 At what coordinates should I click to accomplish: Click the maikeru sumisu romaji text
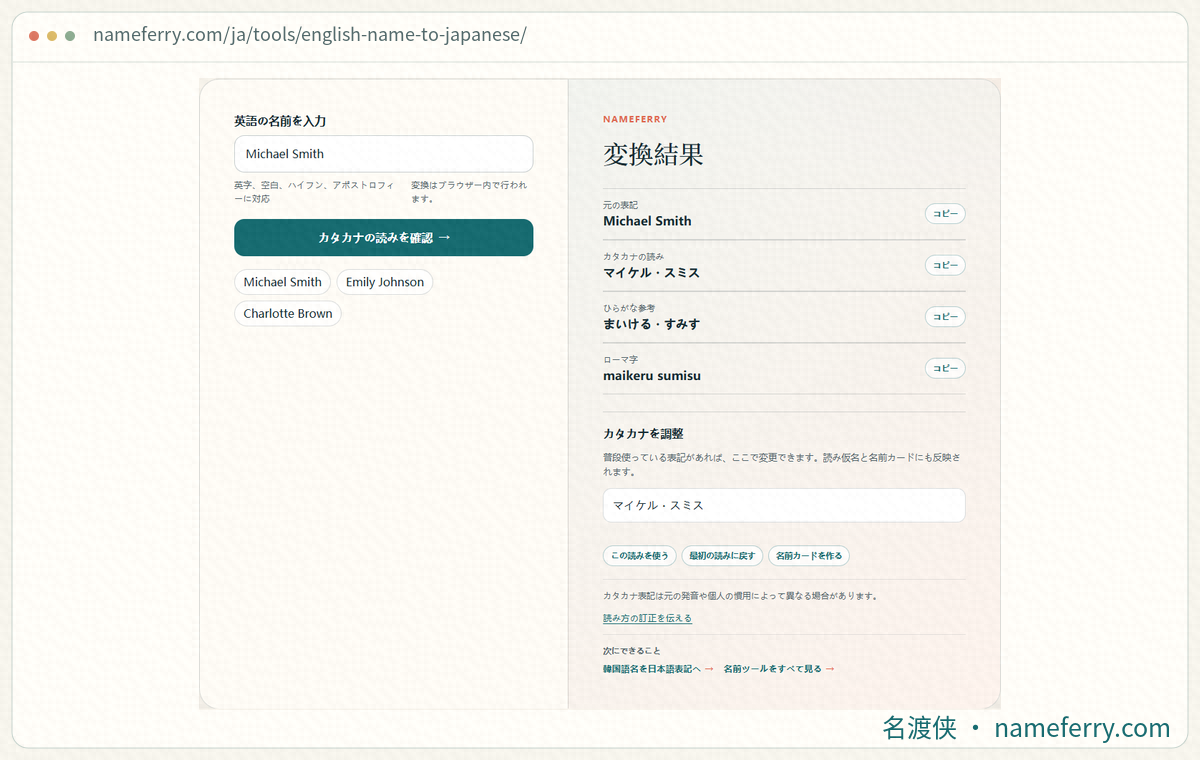tap(652, 376)
